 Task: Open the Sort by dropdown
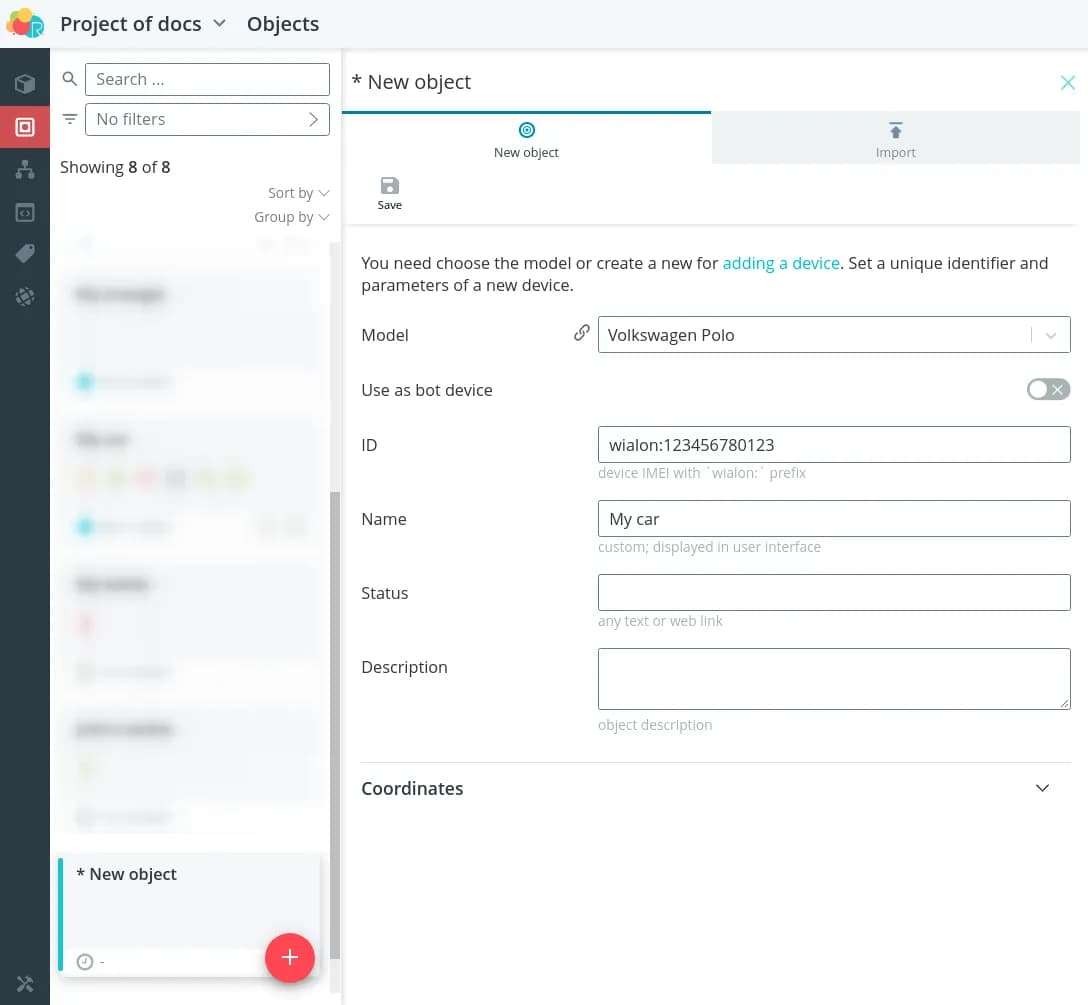(298, 193)
